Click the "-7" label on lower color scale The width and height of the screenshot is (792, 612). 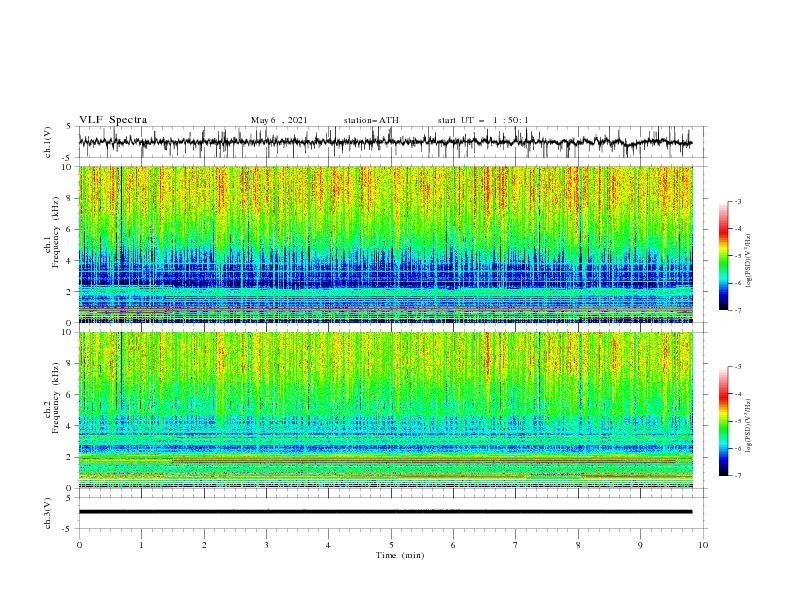(x=738, y=476)
